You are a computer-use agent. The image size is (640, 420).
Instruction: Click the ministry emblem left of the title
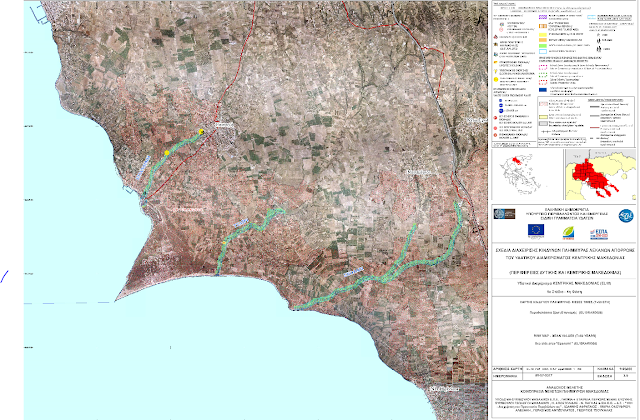point(504,214)
